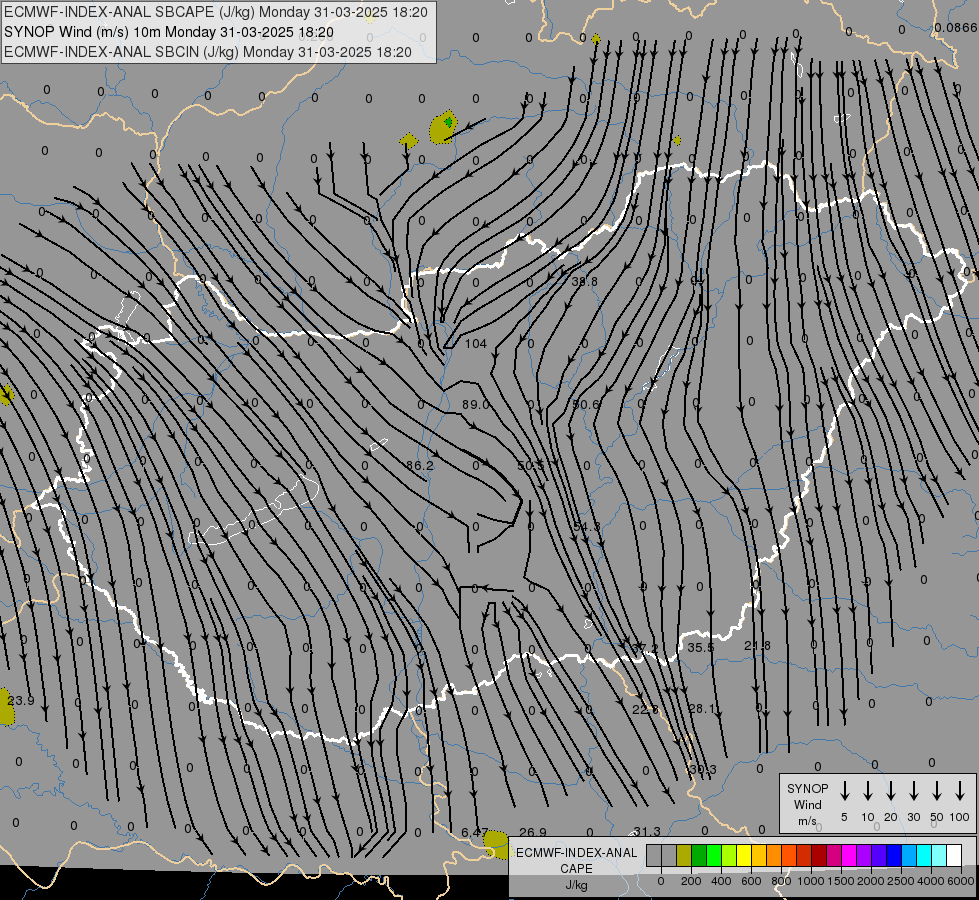979x900 pixels.
Task: Click the legend tick label 6000
Action: coord(962,881)
